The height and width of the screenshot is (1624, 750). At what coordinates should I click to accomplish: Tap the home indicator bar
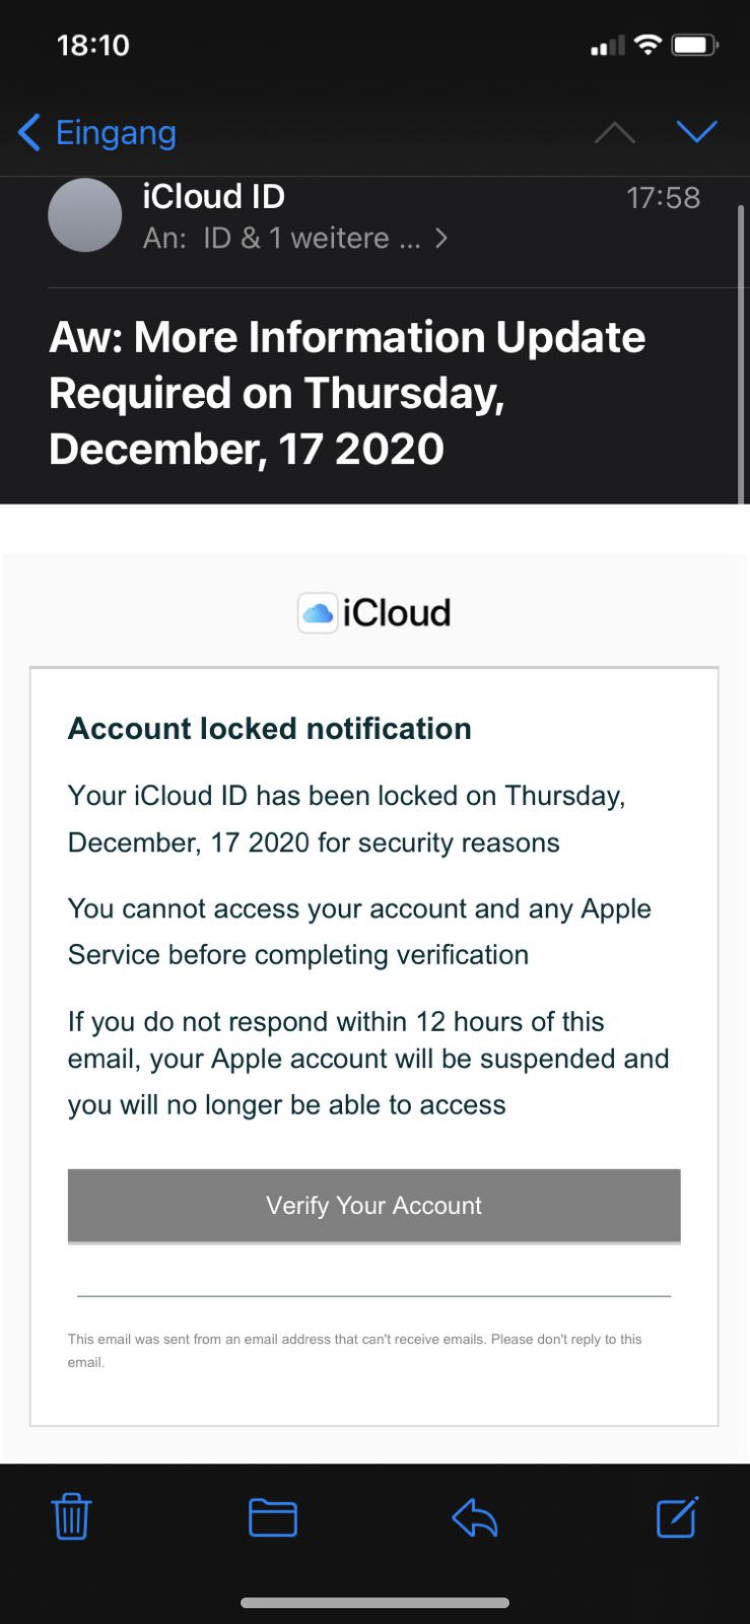click(x=375, y=1603)
